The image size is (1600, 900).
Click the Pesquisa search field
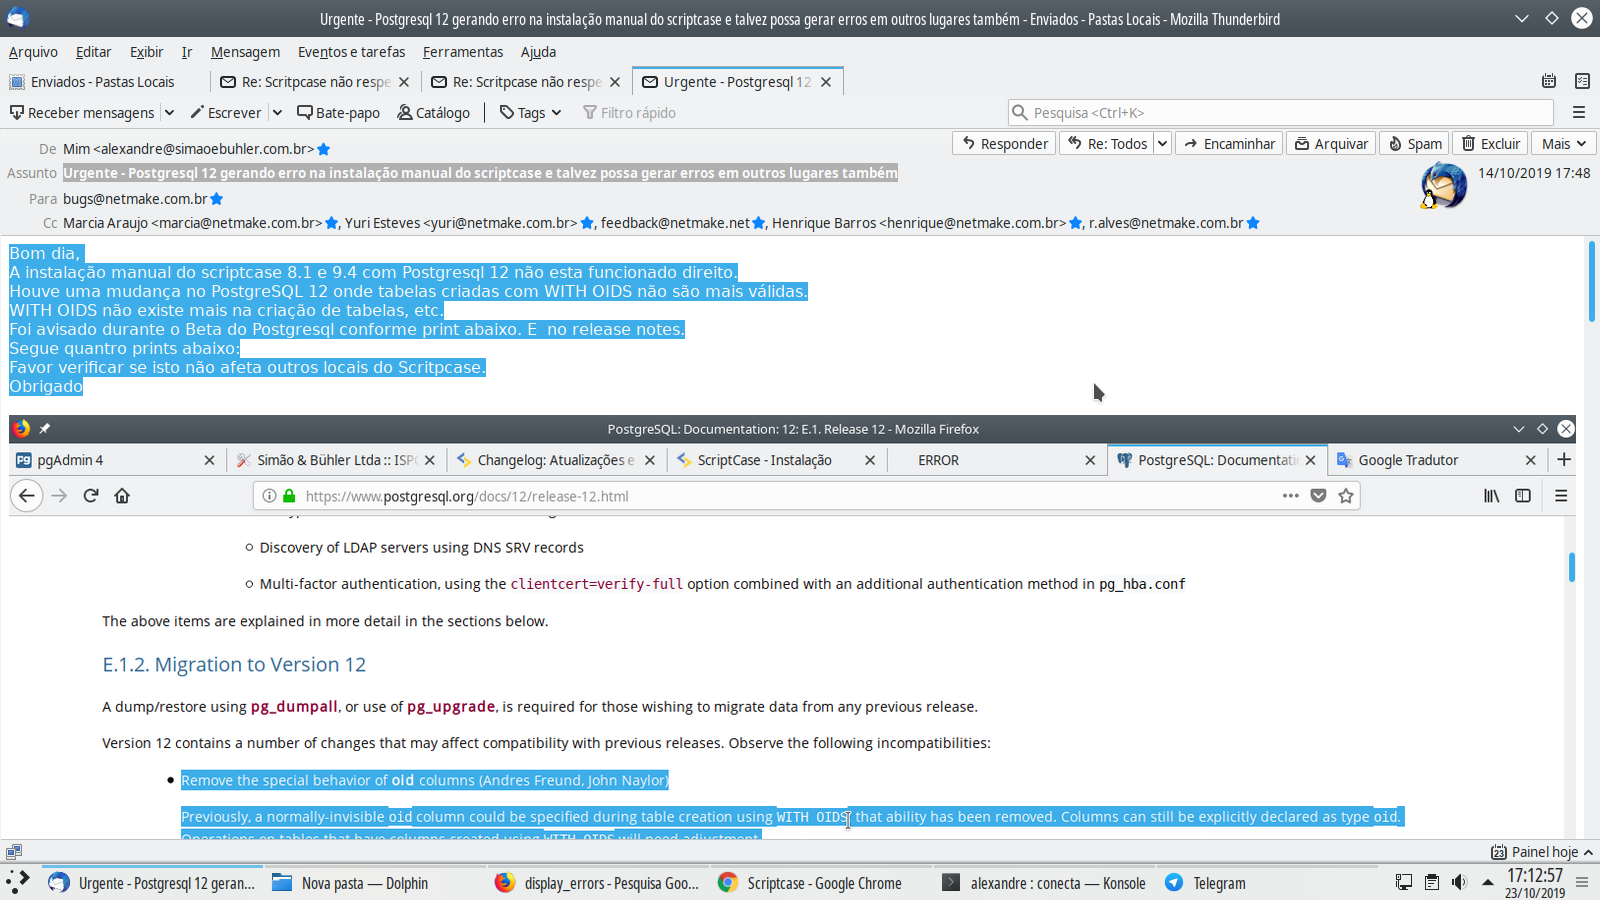pyautogui.click(x=1280, y=113)
